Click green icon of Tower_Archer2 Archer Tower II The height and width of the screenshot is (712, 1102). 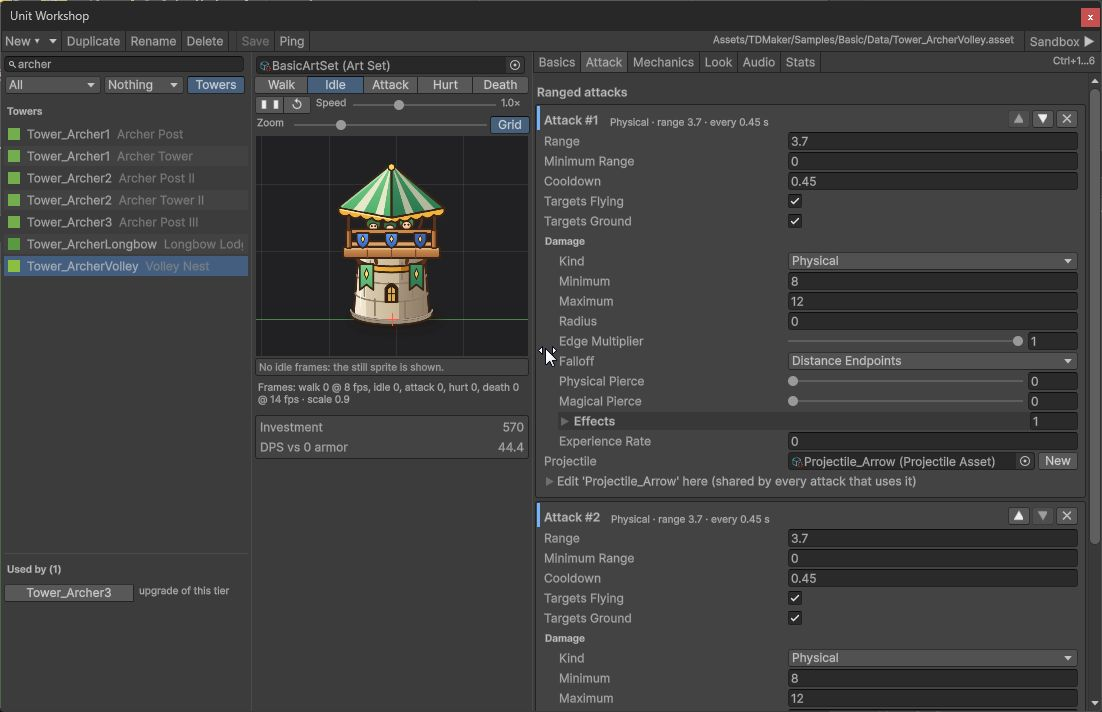pyautogui.click(x=14, y=200)
